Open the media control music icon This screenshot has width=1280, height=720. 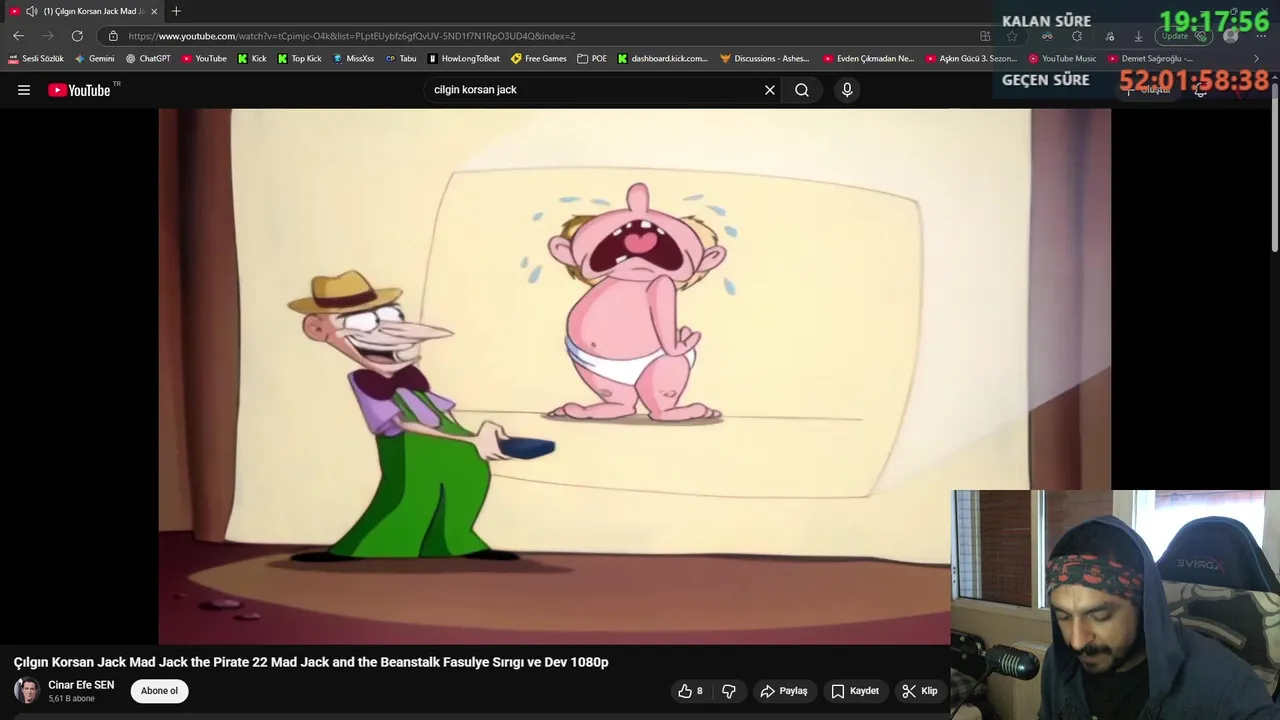(x=1109, y=36)
